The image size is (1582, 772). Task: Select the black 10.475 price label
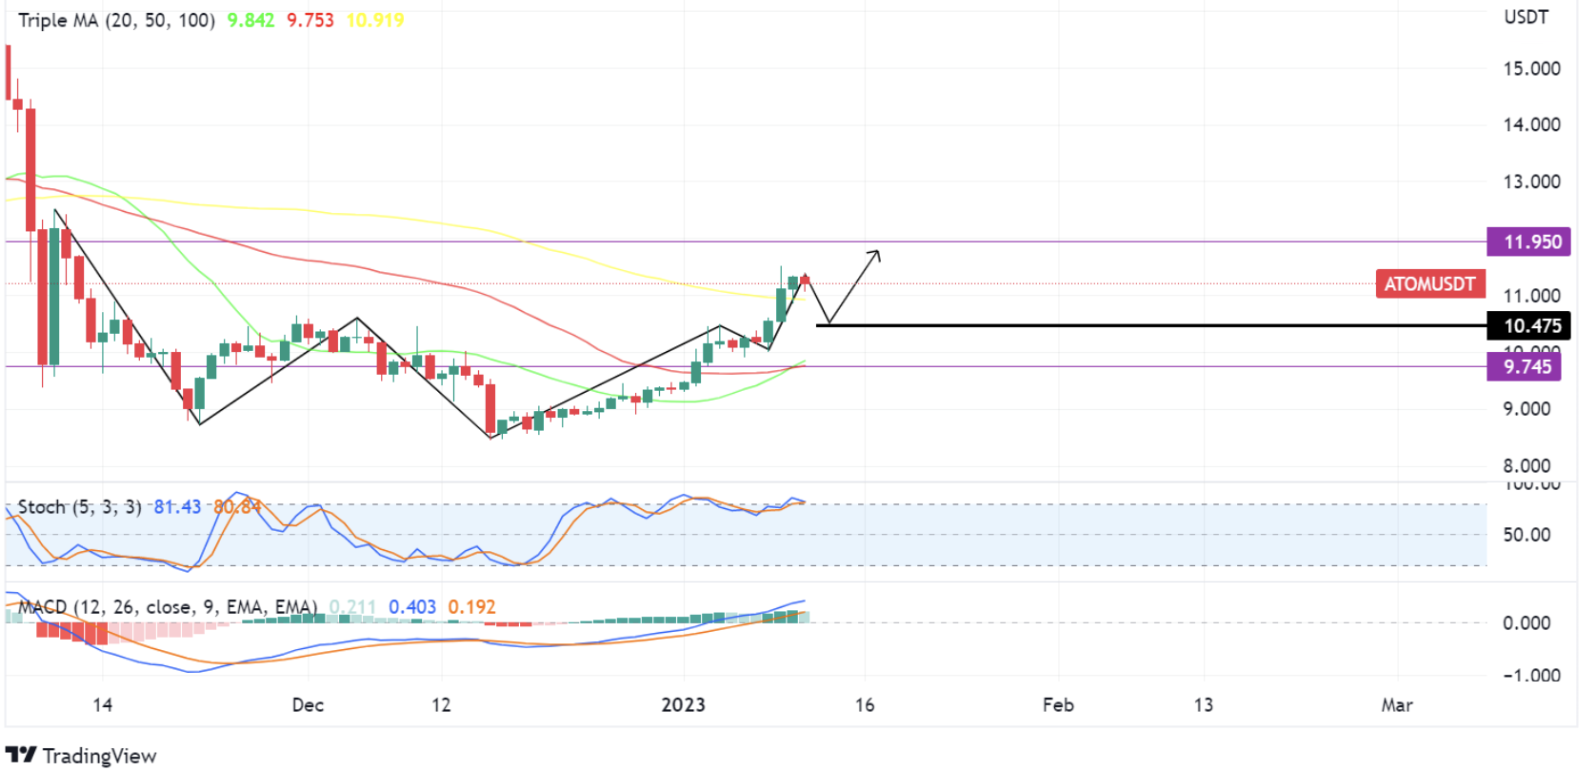(x=1529, y=326)
